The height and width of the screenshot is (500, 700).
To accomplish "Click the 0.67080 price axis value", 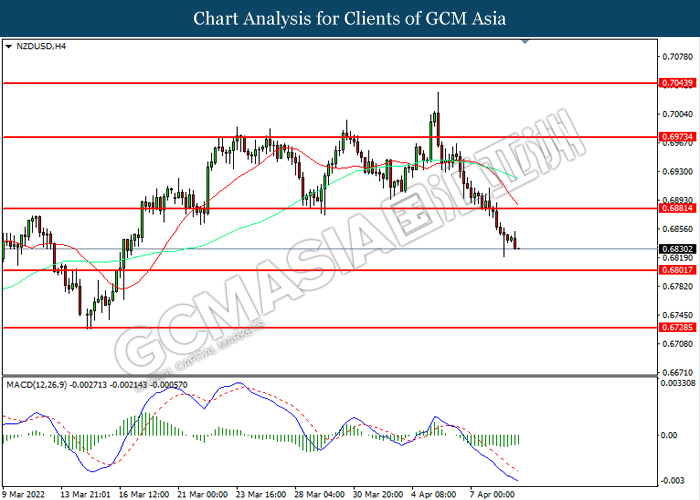I will point(677,344).
